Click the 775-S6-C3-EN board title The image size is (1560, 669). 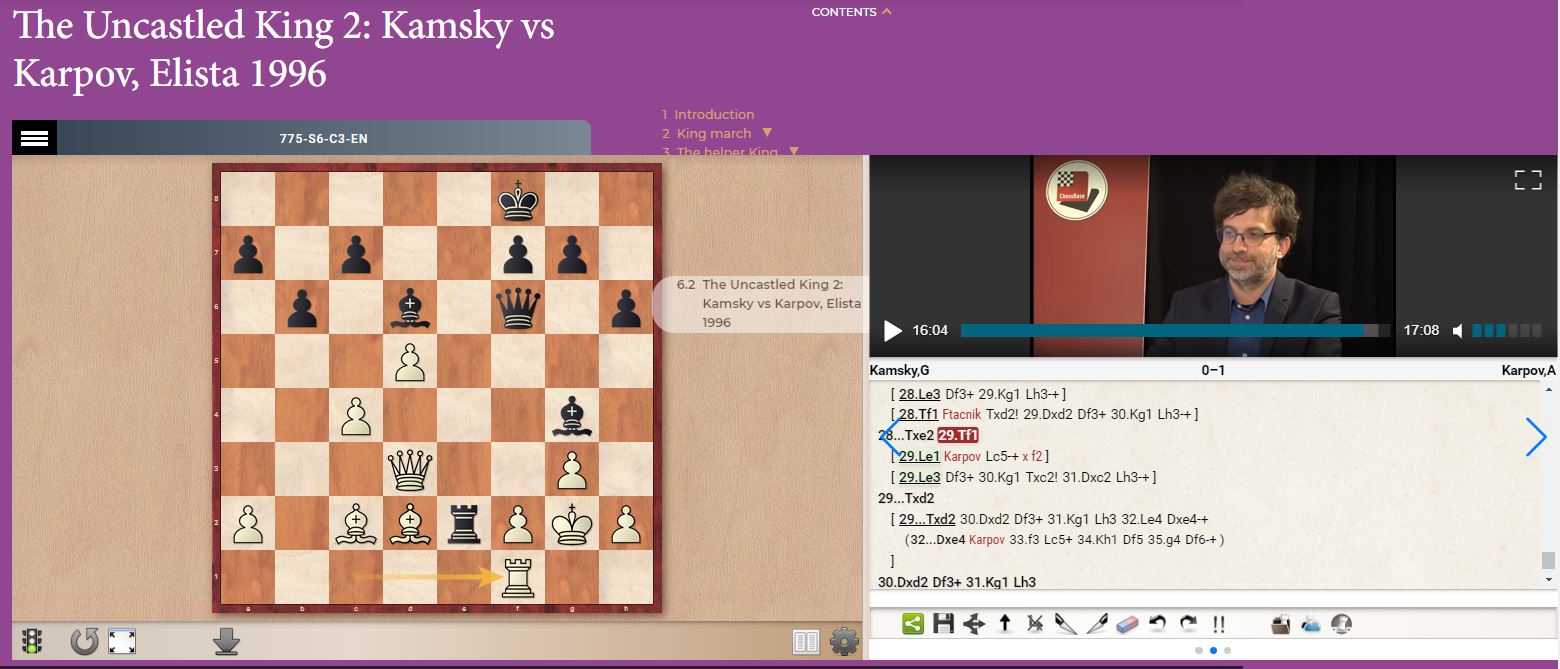coord(324,138)
